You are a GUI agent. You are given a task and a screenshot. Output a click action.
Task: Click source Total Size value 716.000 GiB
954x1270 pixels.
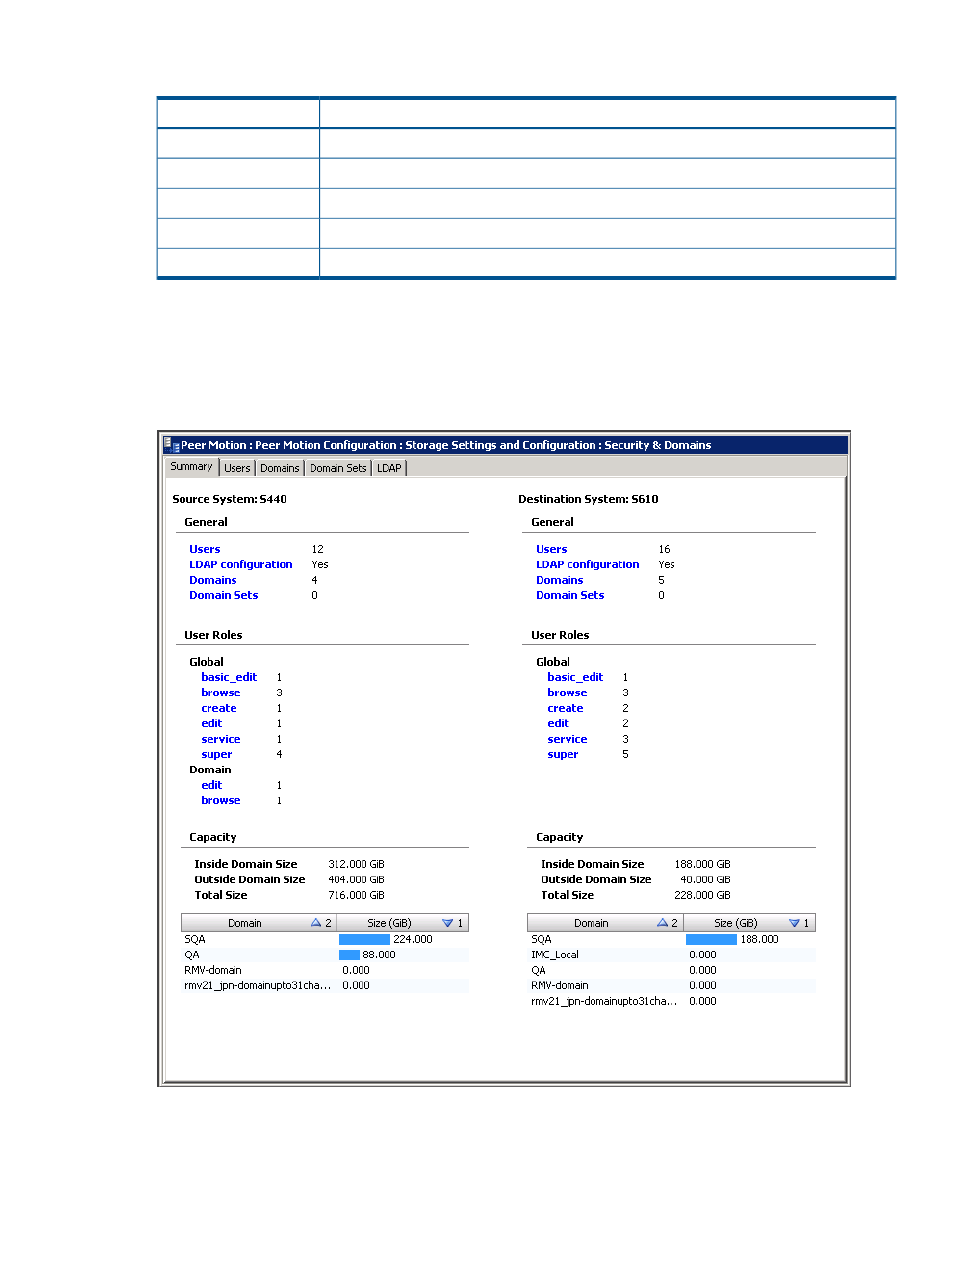pos(356,895)
